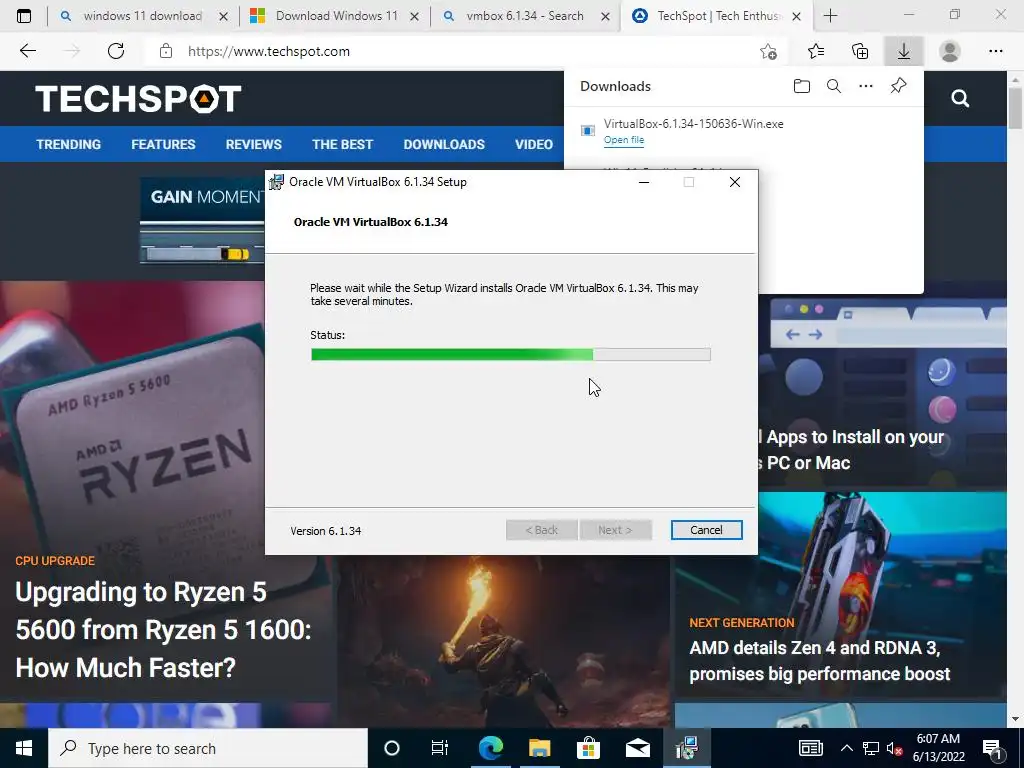
Task: Open the Edge profile avatar
Action: pos(950,51)
